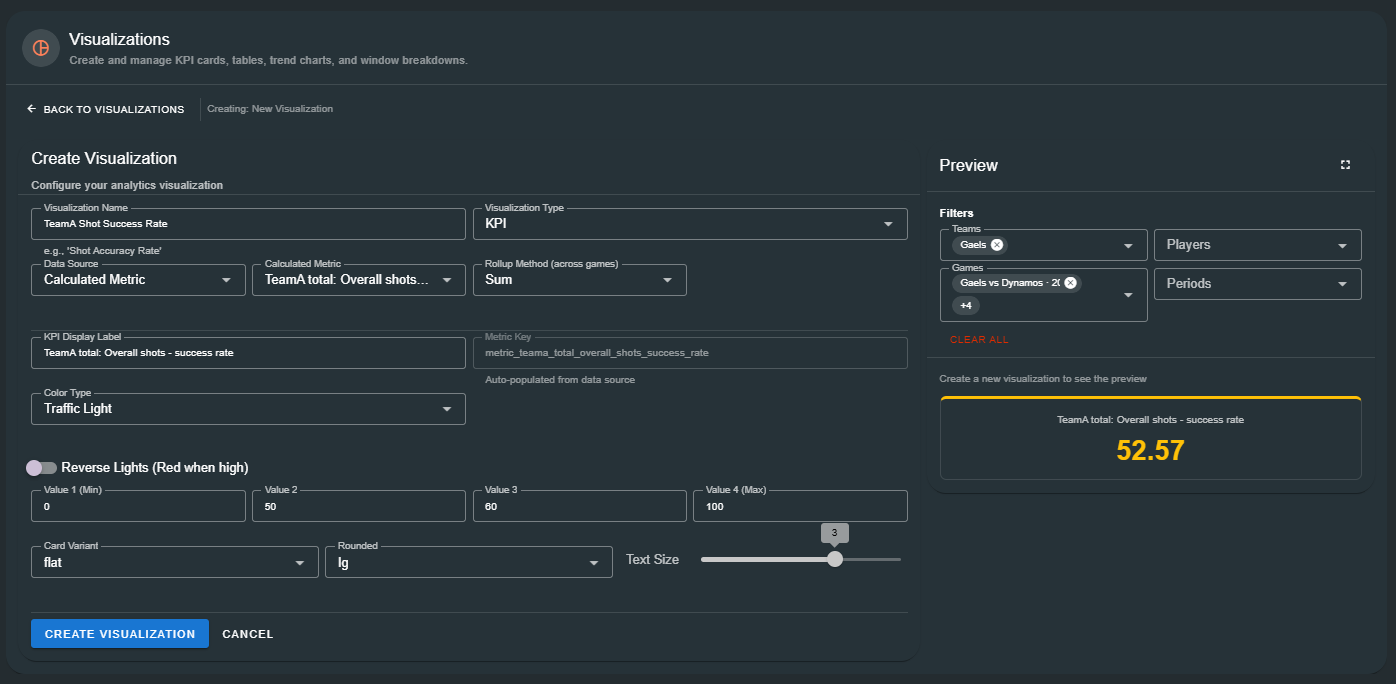Click the 52.57 KPI value
Image resolution: width=1396 pixels, height=684 pixels.
pos(1150,451)
